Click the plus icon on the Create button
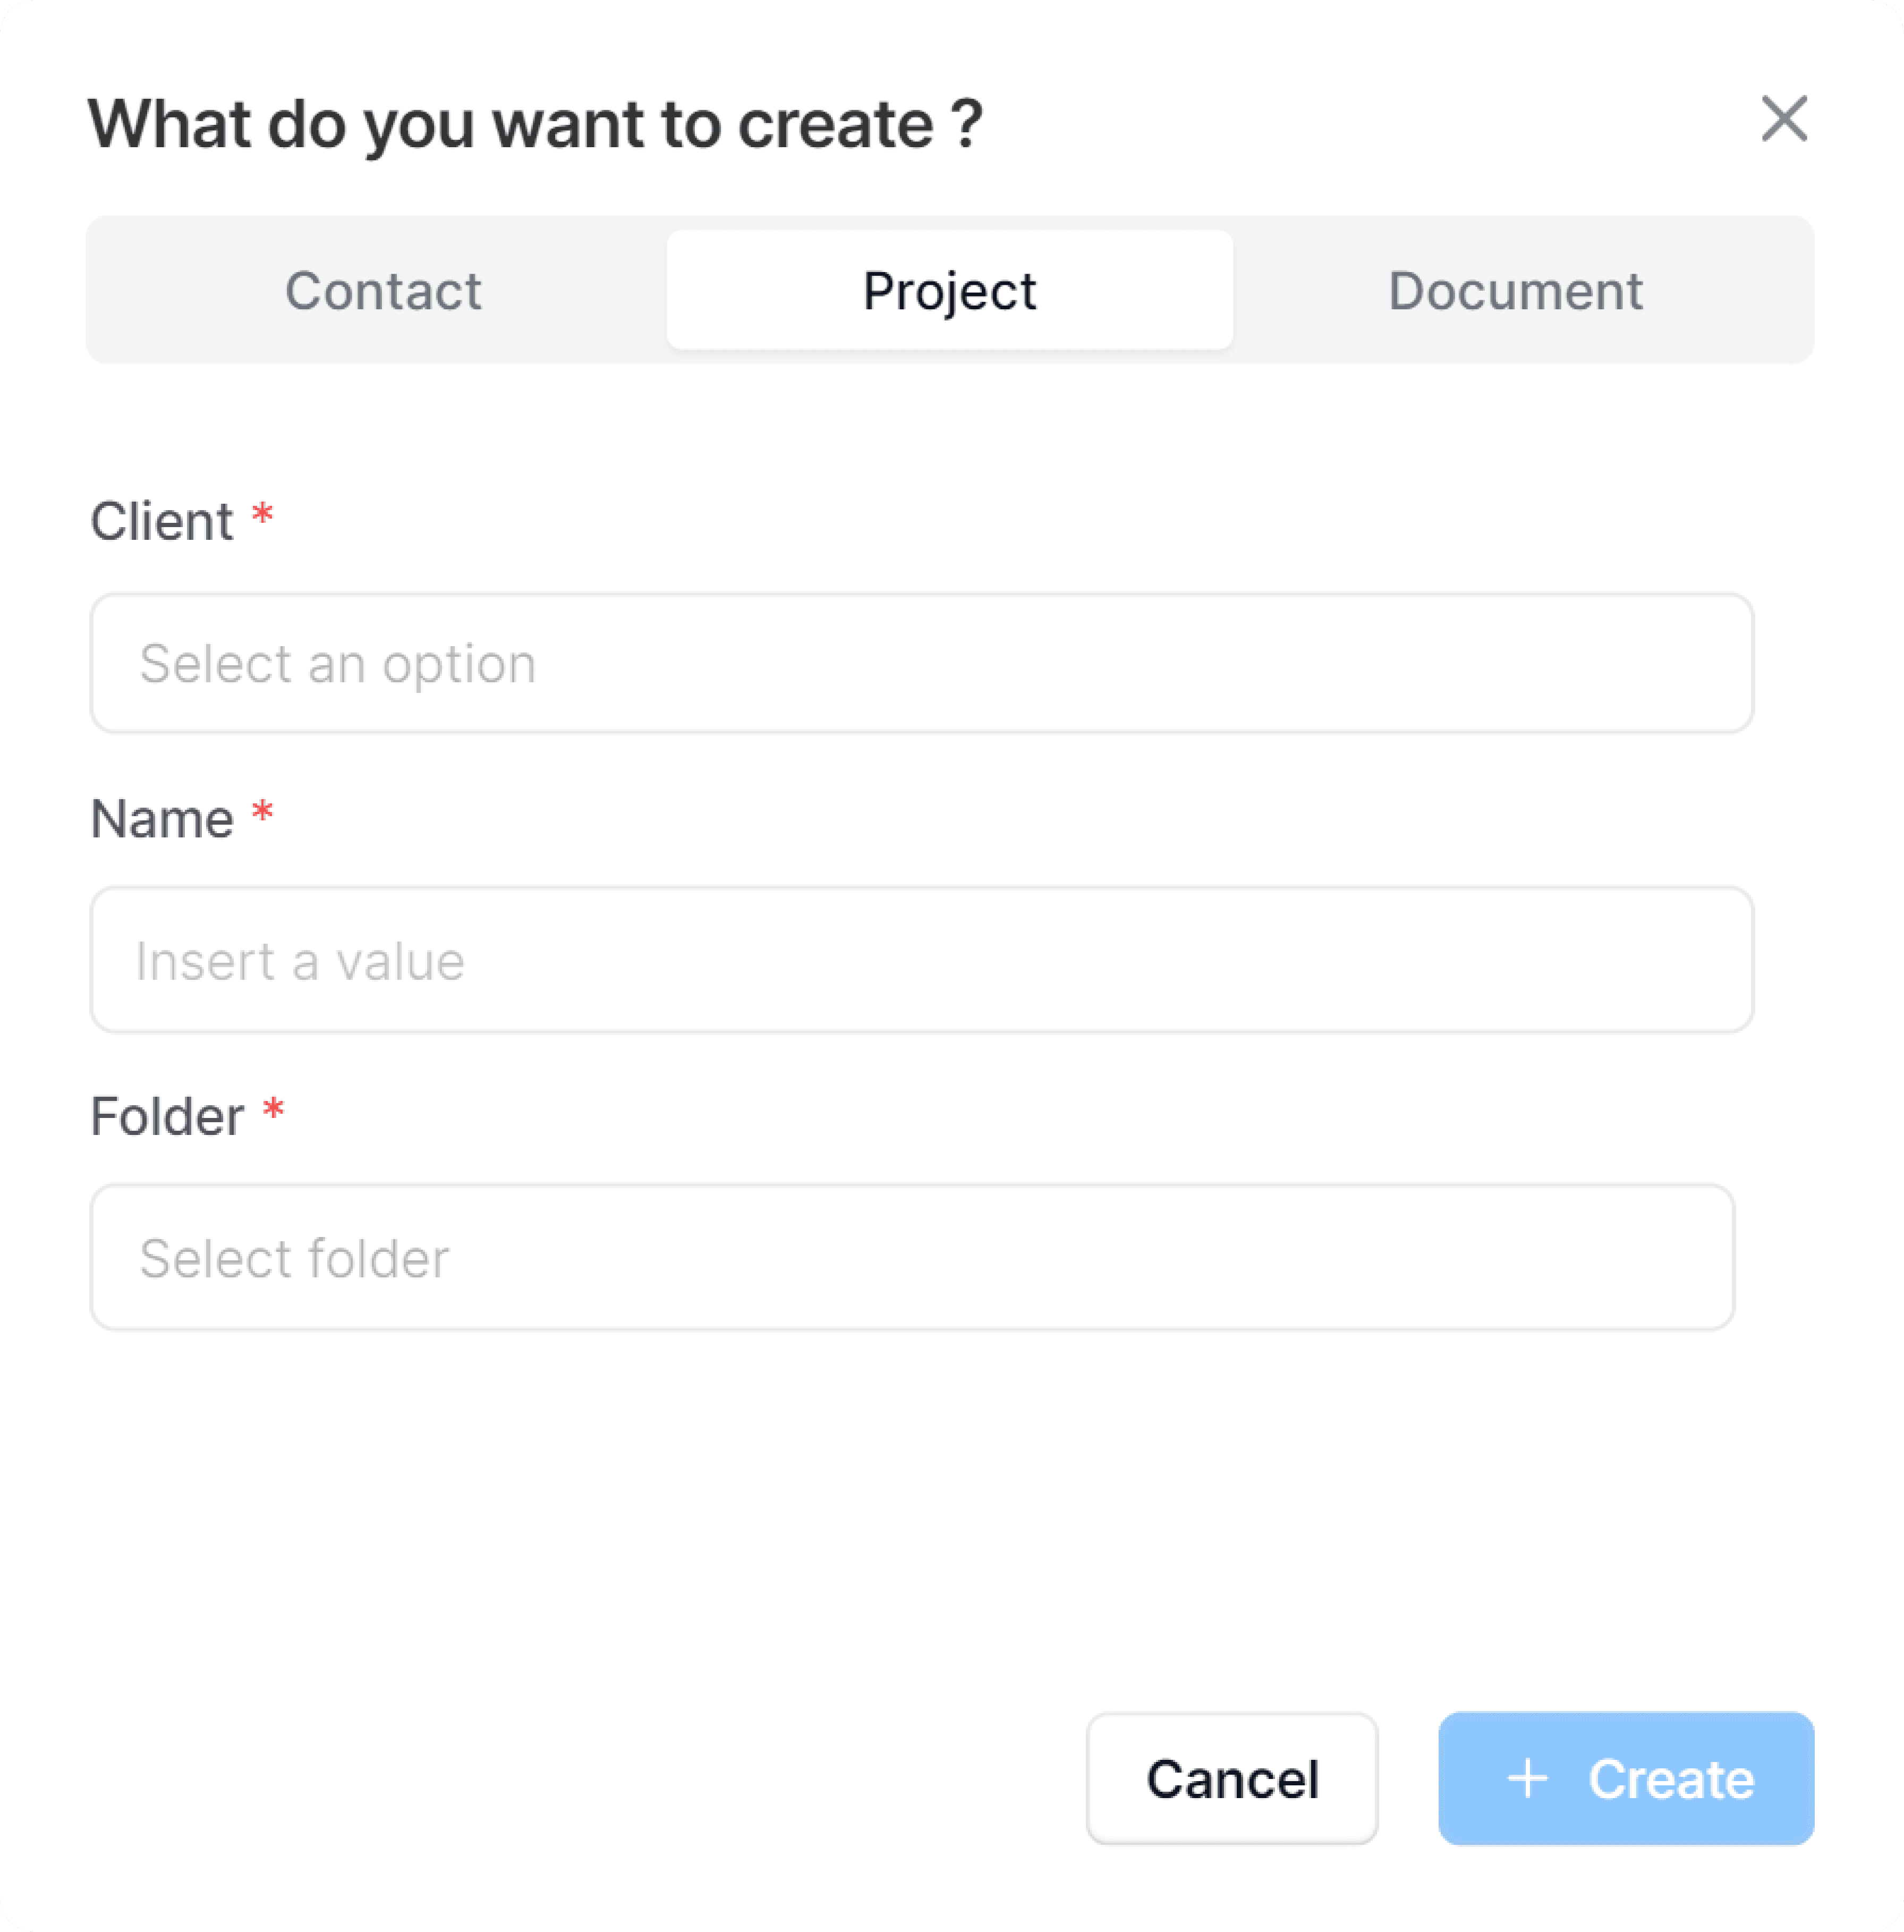Viewport: 1904px width, 1932px height. [x=1527, y=1779]
